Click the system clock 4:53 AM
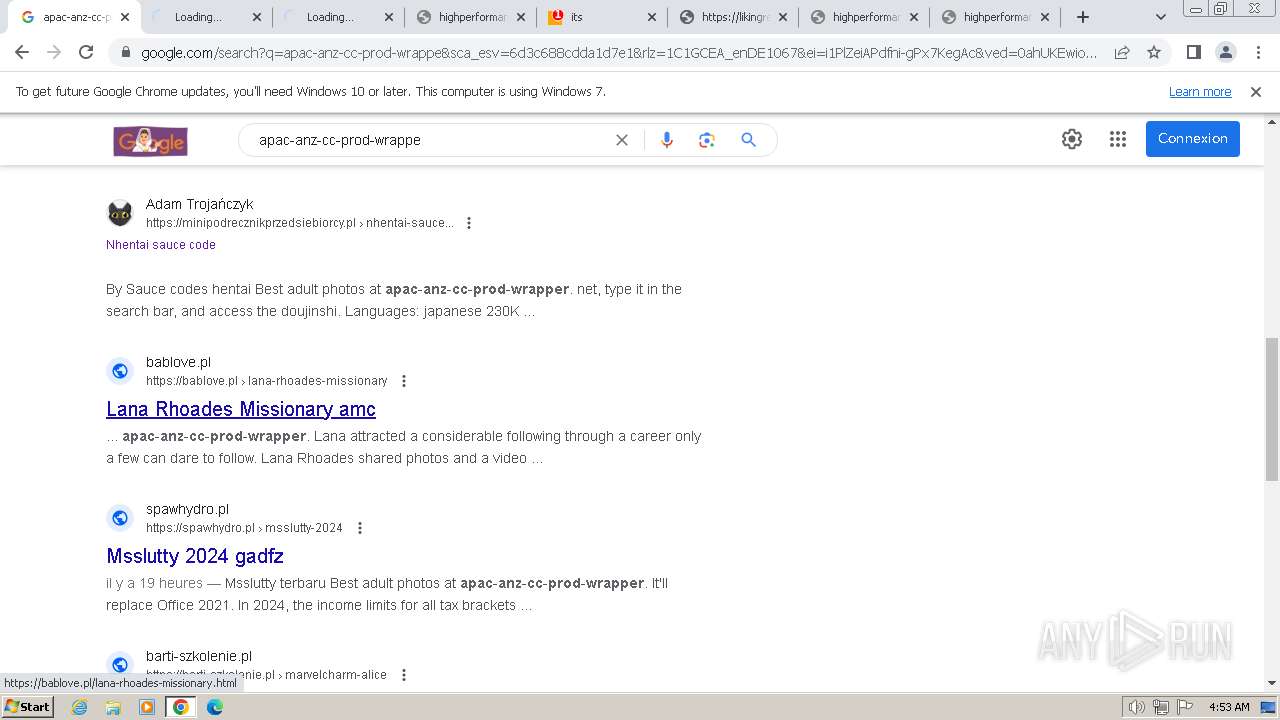1280x720 pixels. pos(1229,707)
